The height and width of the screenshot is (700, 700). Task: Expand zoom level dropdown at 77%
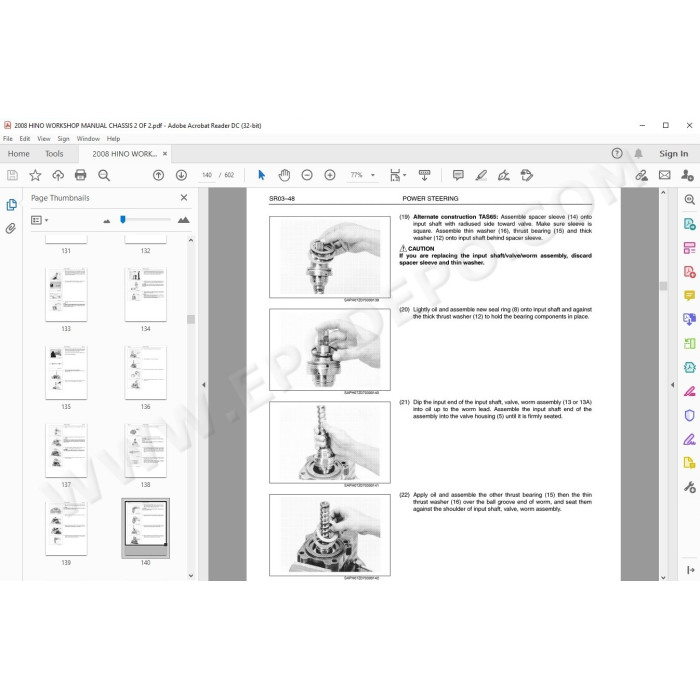[x=373, y=175]
